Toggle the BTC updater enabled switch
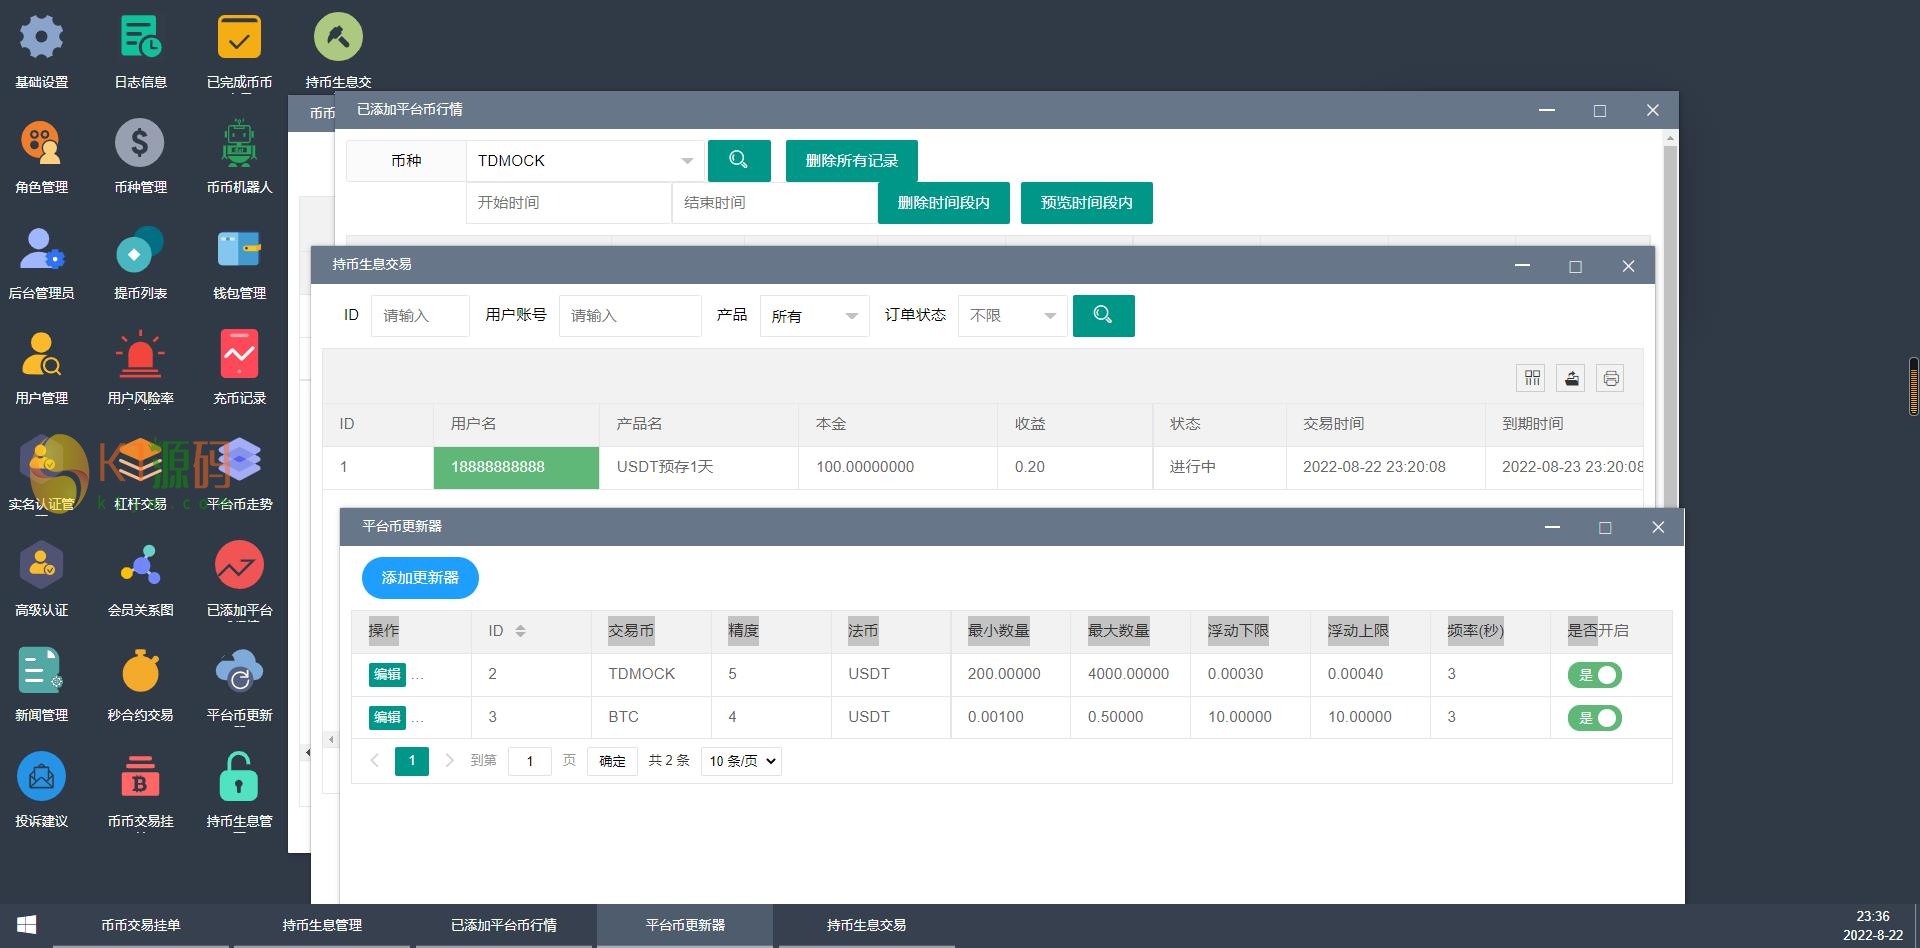This screenshot has height=948, width=1920. click(1594, 718)
